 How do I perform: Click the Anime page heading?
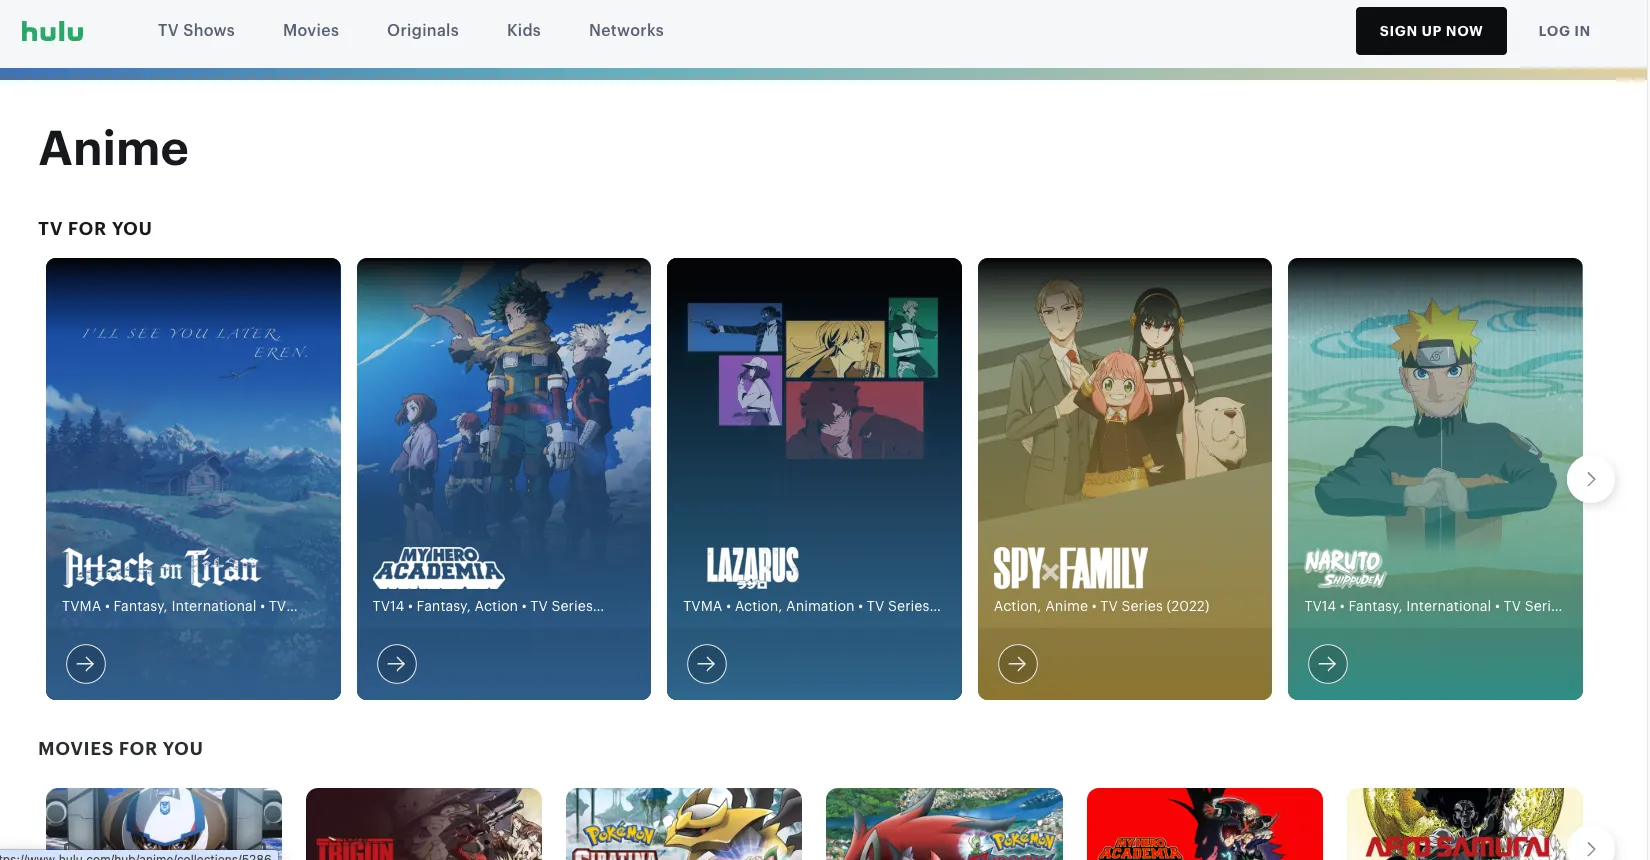[113, 148]
